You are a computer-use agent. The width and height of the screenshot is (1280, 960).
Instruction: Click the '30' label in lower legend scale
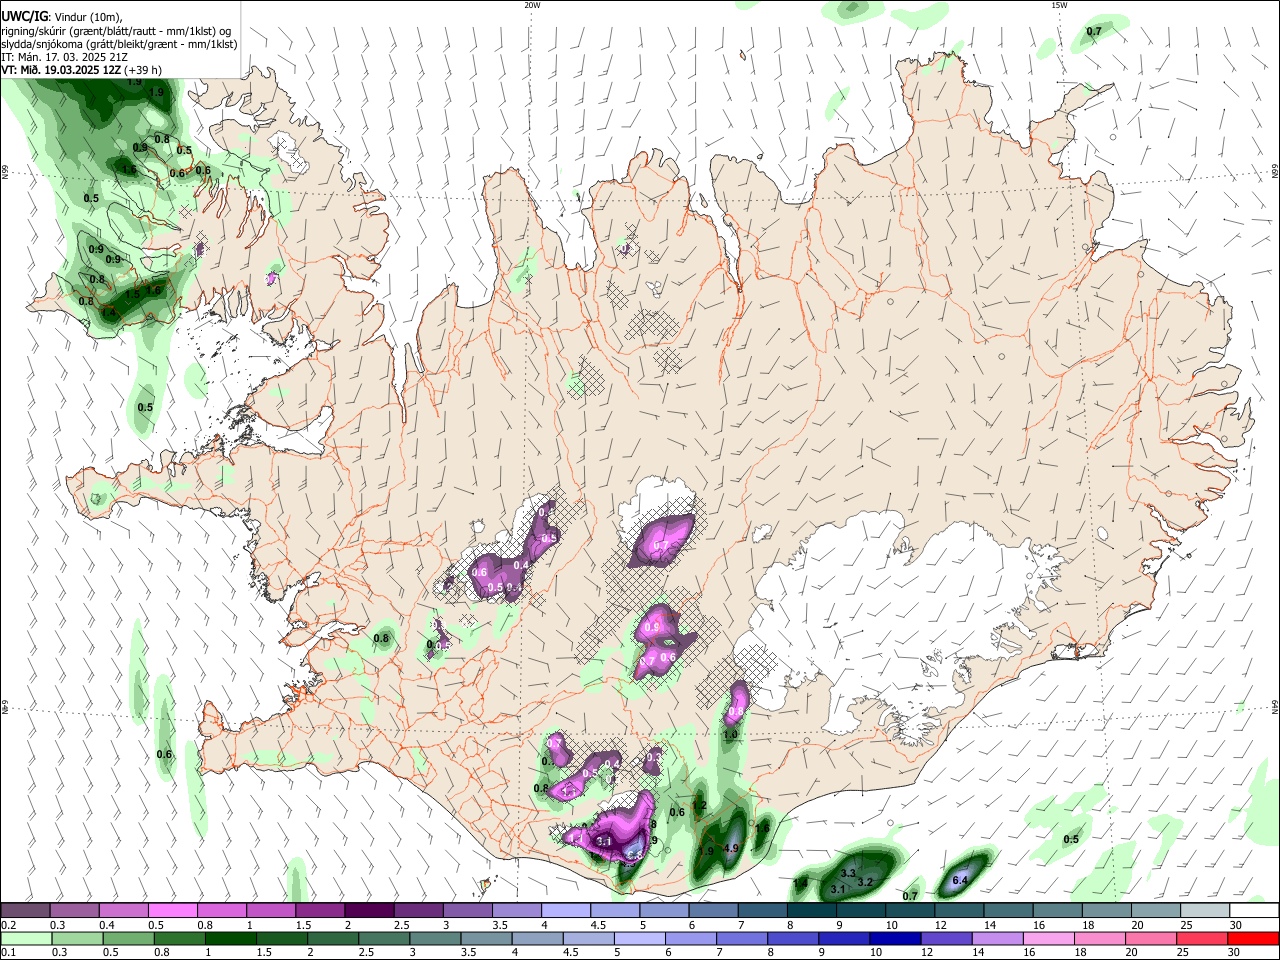1233,952
